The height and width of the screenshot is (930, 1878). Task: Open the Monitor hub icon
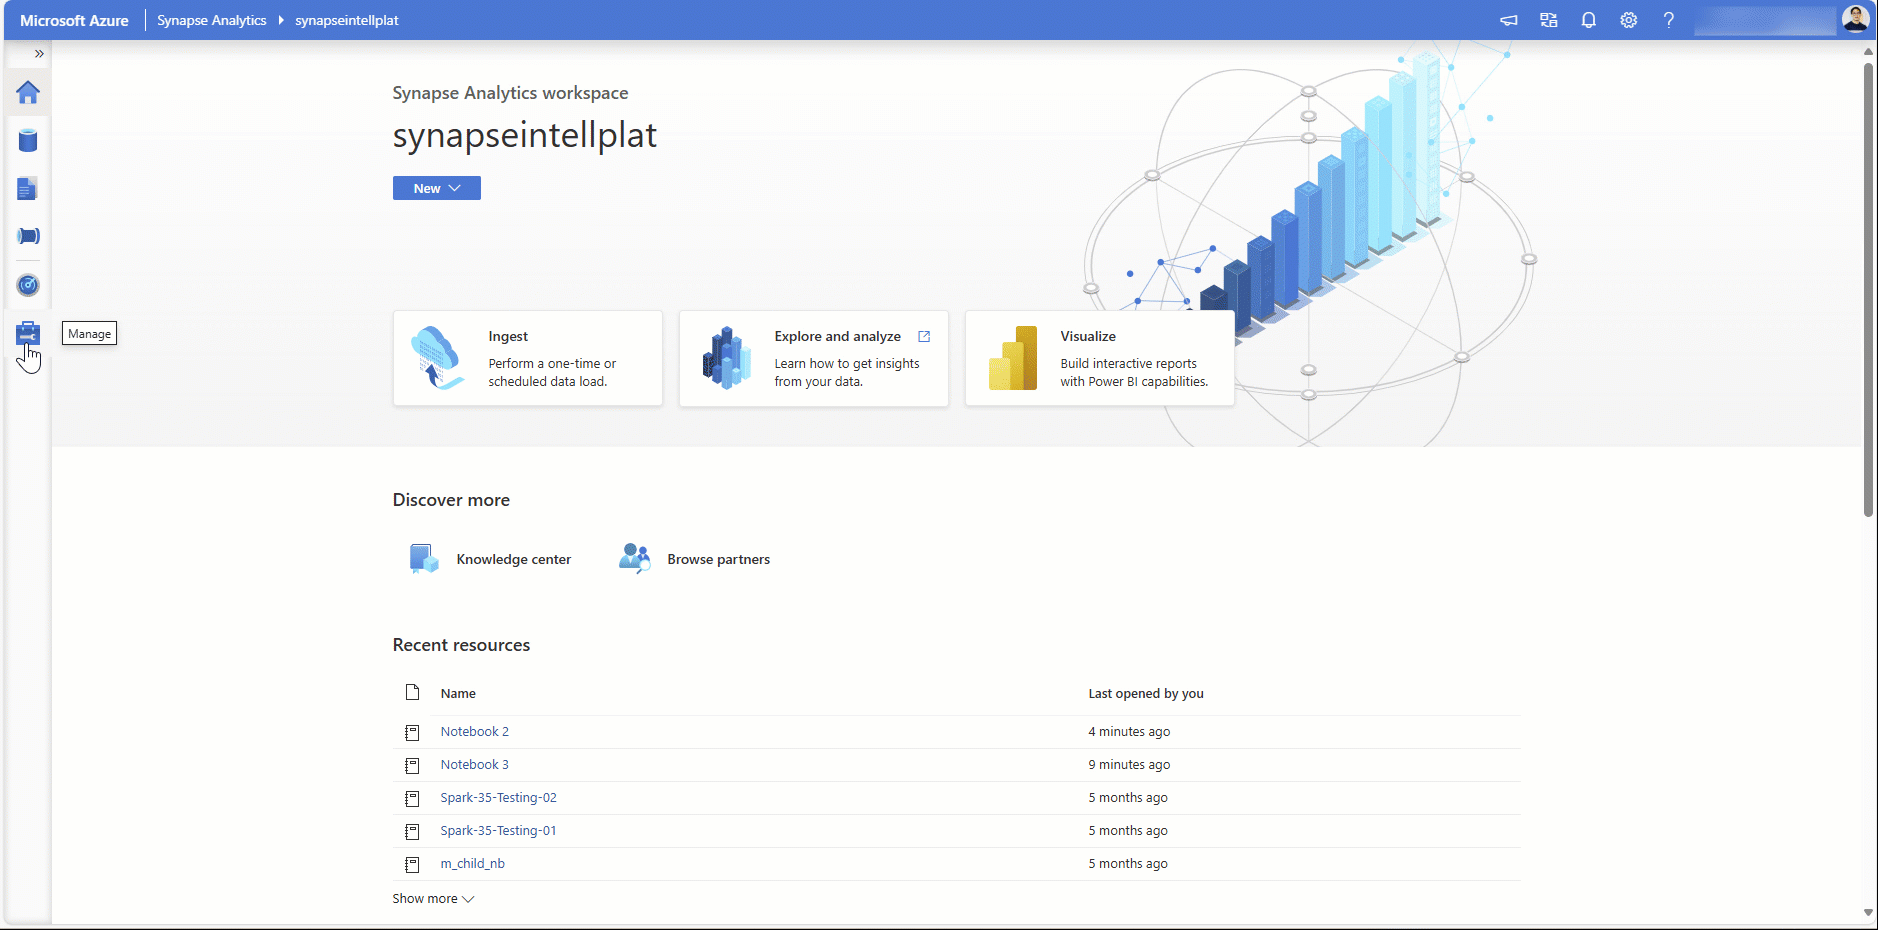28,285
